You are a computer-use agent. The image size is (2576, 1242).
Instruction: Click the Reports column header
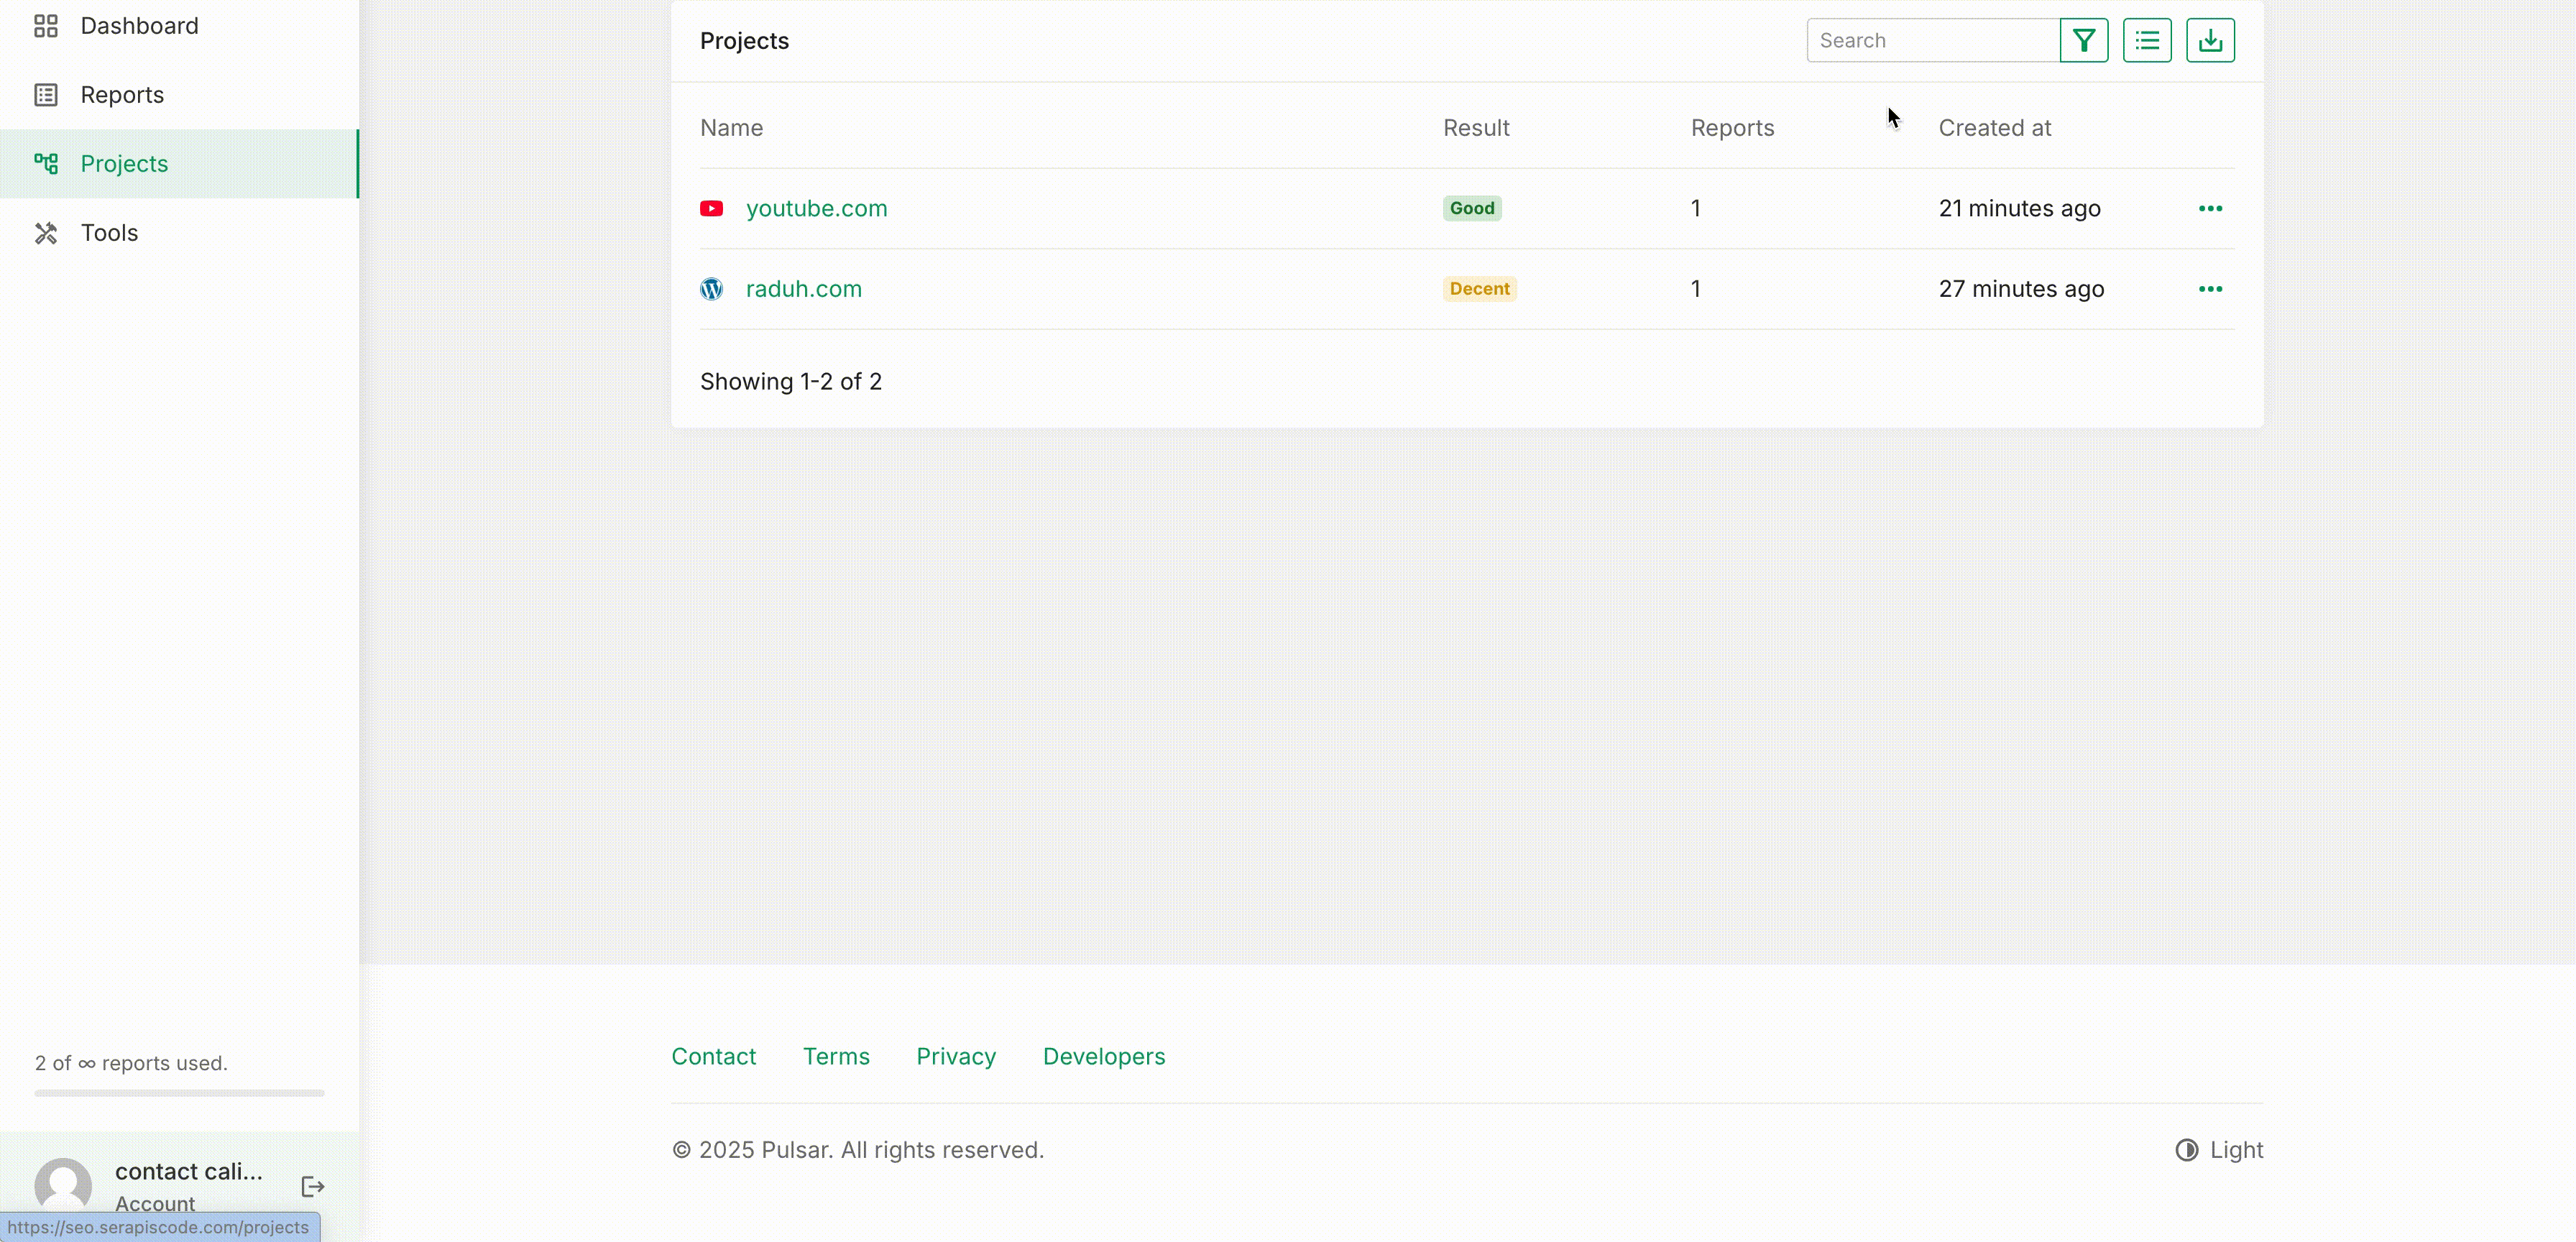point(1732,128)
